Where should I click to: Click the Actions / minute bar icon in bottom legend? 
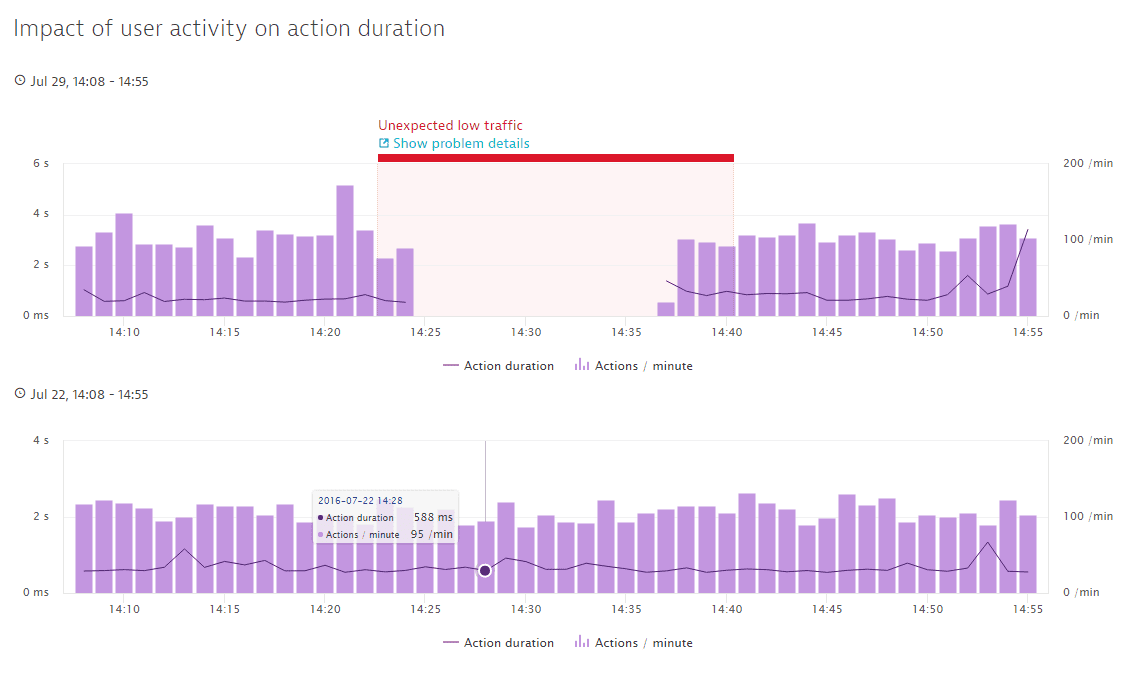coord(581,643)
